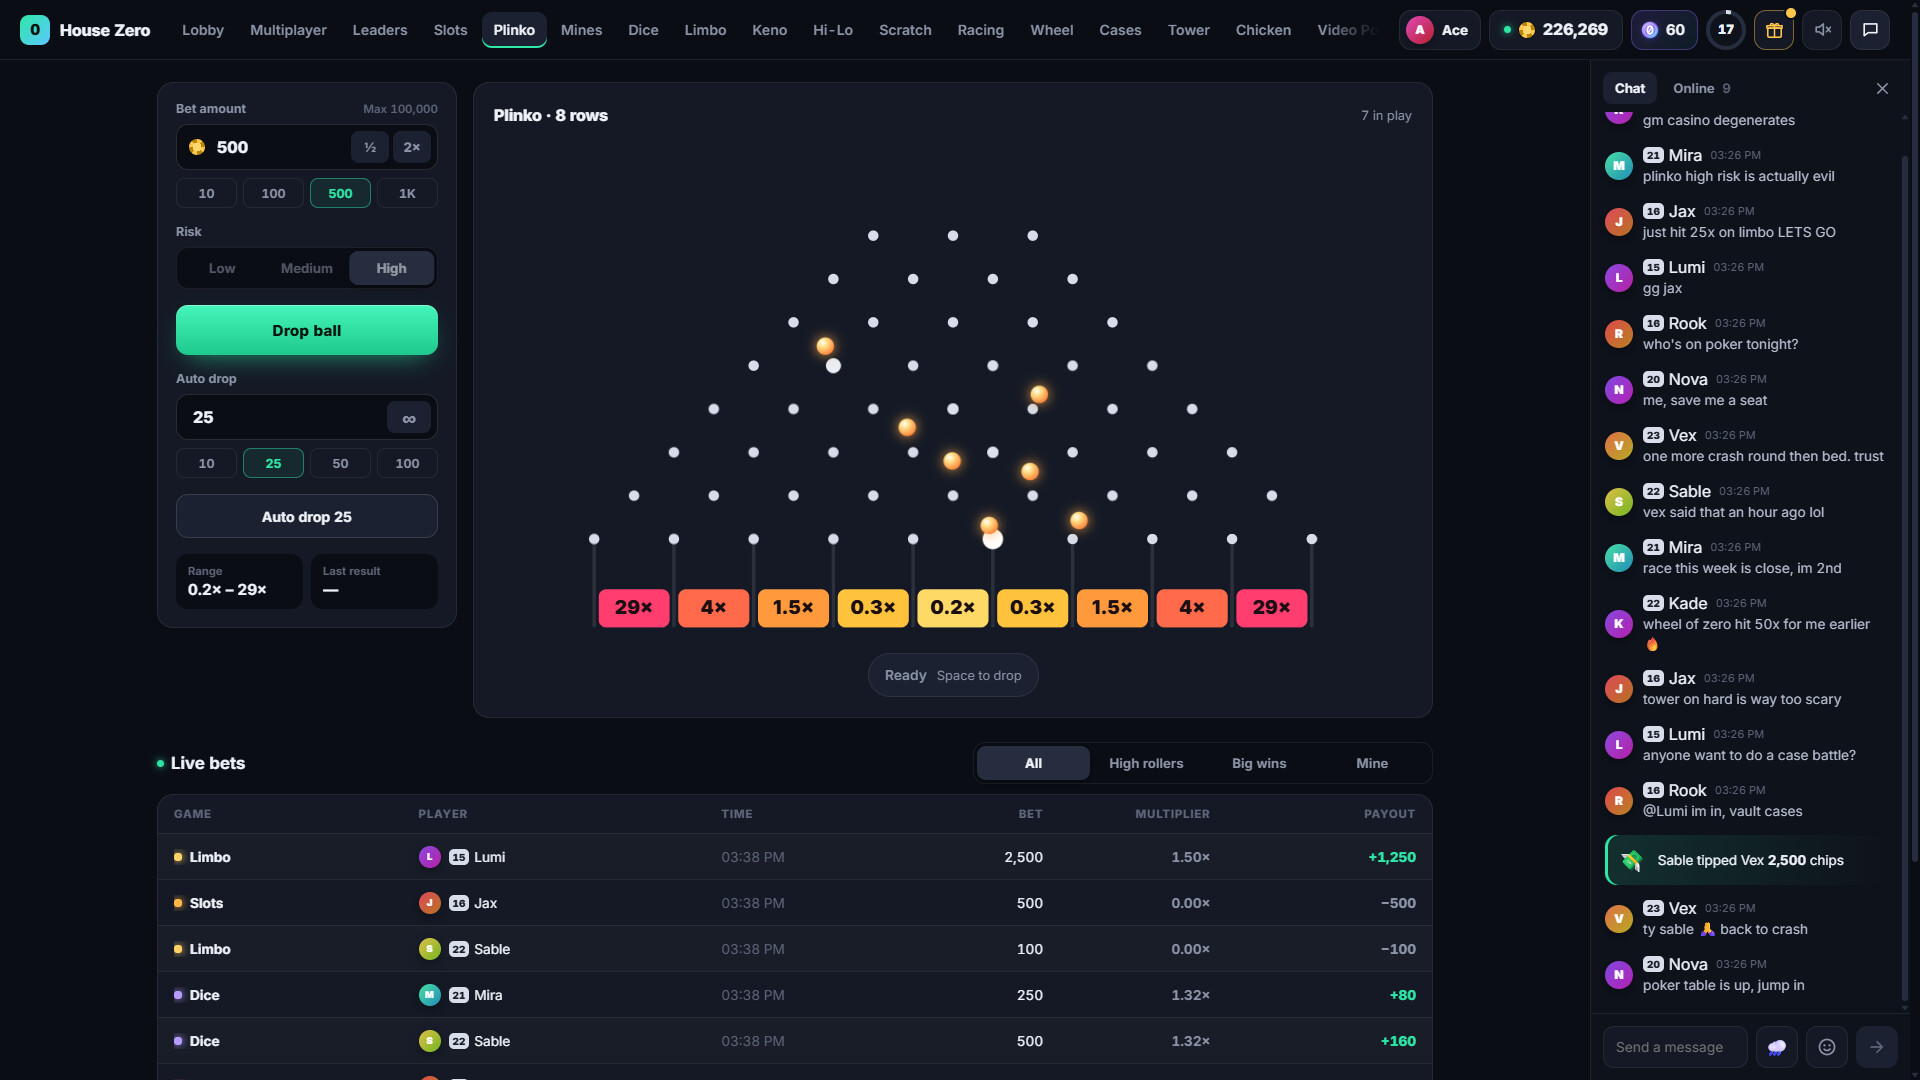The height and width of the screenshot is (1080, 1920).
Task: Close the chat panel with X
Action: tap(1882, 88)
